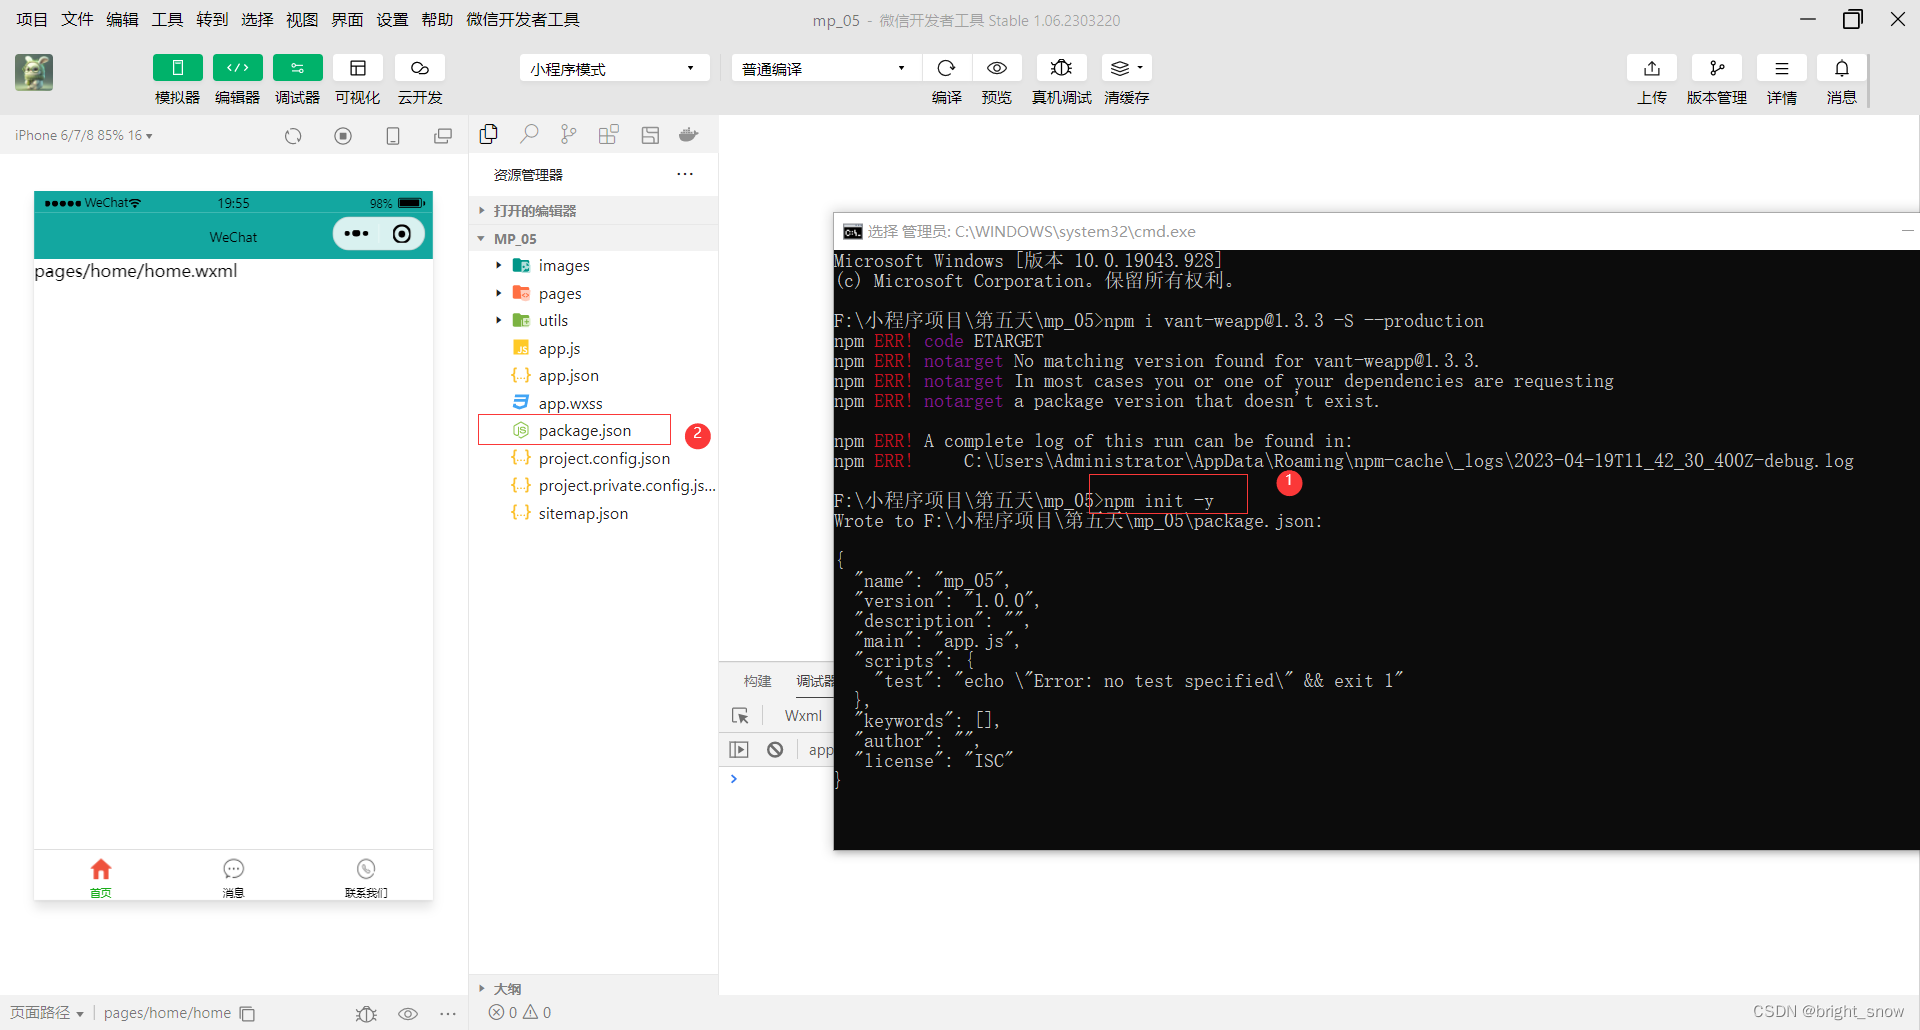1920x1030 pixels.
Task: Clear the cache via 清缓存 icon
Action: click(1122, 68)
